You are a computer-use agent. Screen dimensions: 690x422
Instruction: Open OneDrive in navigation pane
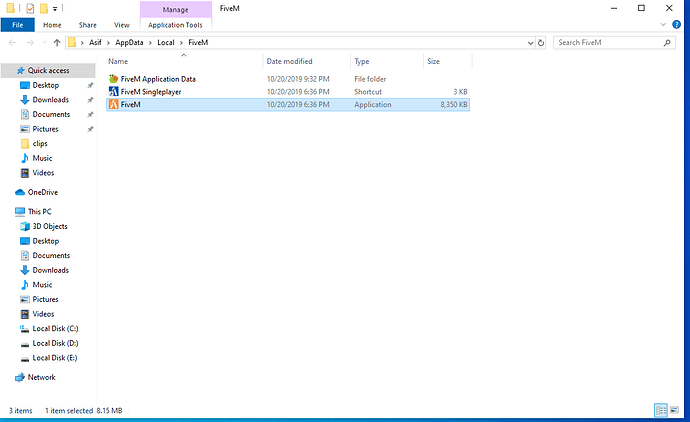pyautogui.click(x=42, y=192)
